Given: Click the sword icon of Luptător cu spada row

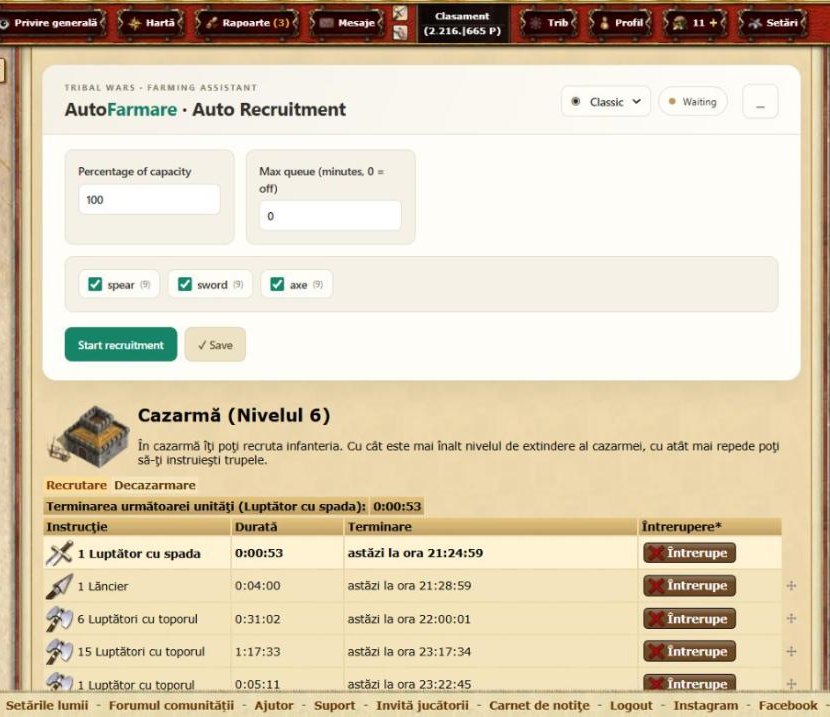Looking at the screenshot, I should (x=59, y=553).
